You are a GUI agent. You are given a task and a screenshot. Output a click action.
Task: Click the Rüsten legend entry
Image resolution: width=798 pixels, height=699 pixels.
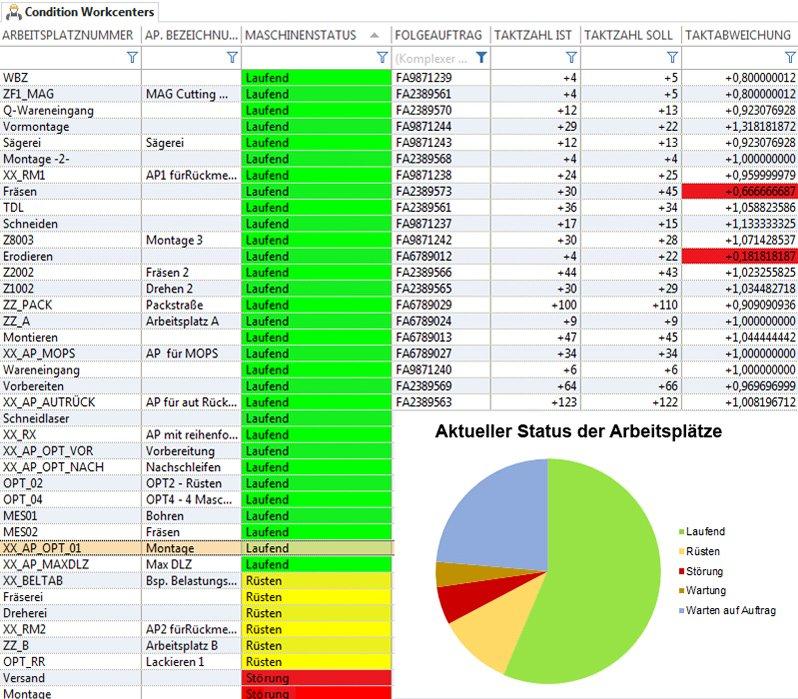(699, 551)
